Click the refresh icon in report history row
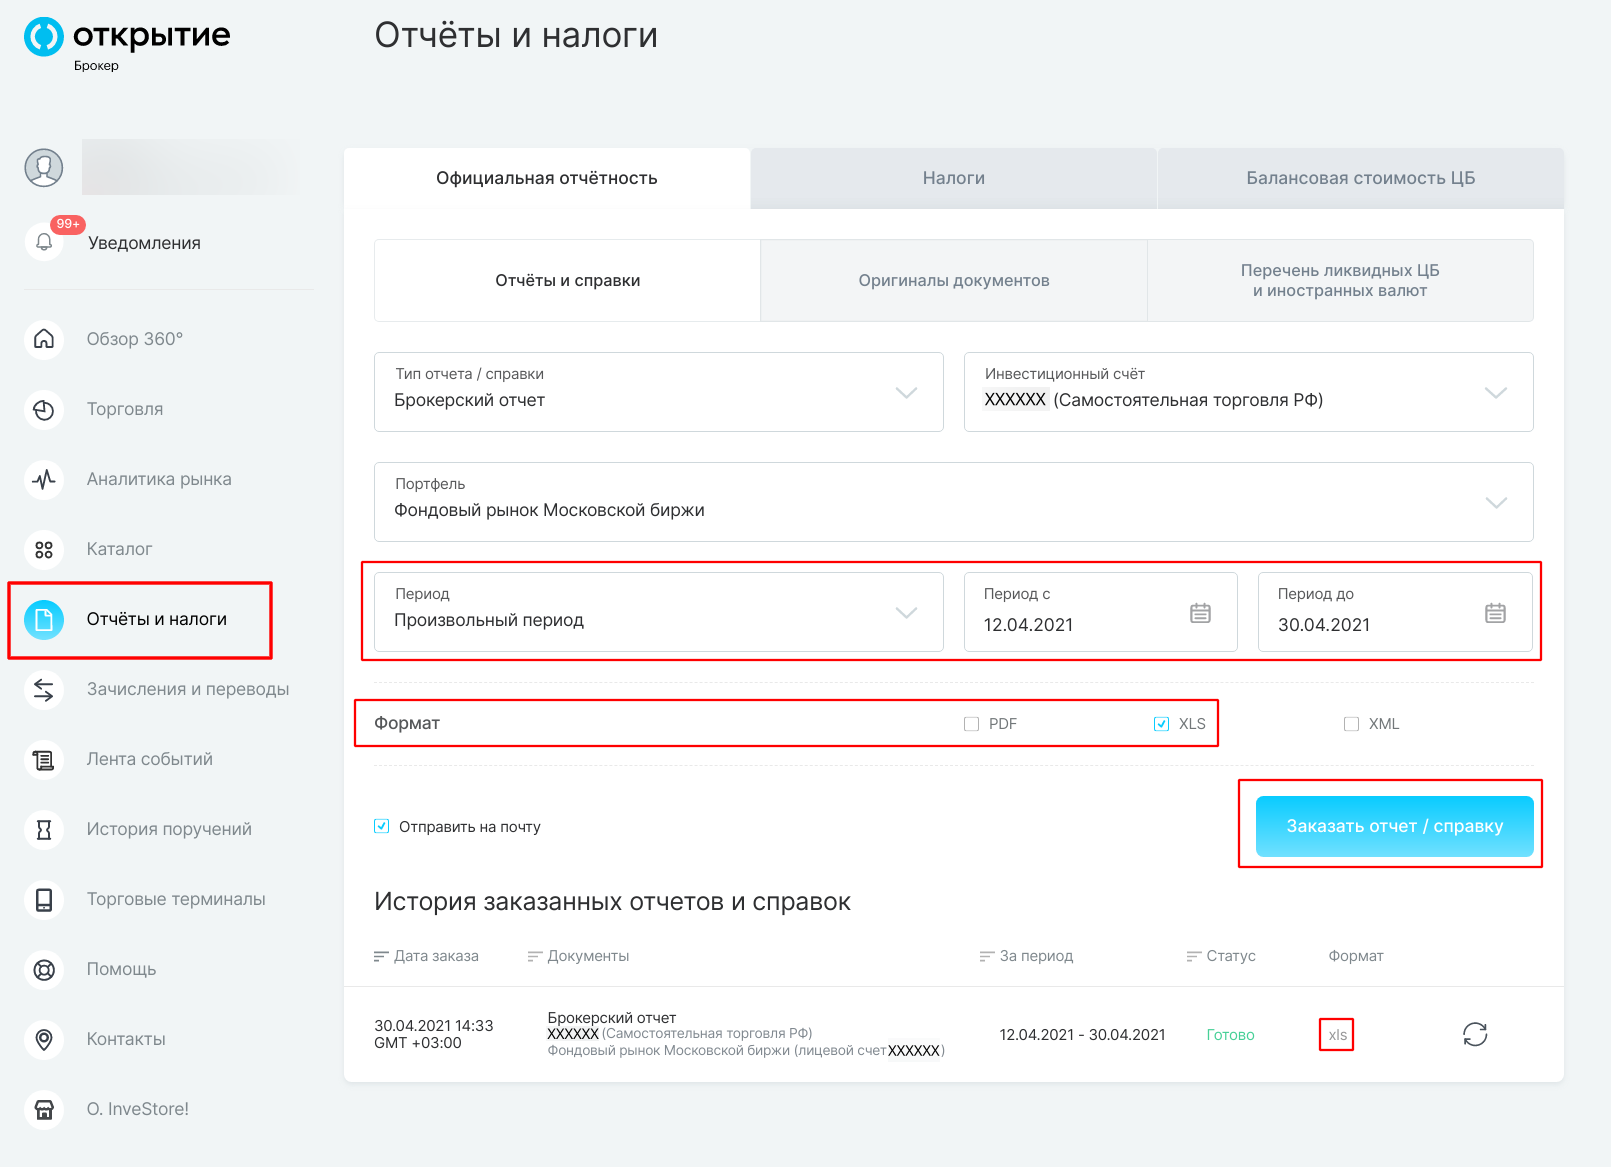 [1475, 1034]
